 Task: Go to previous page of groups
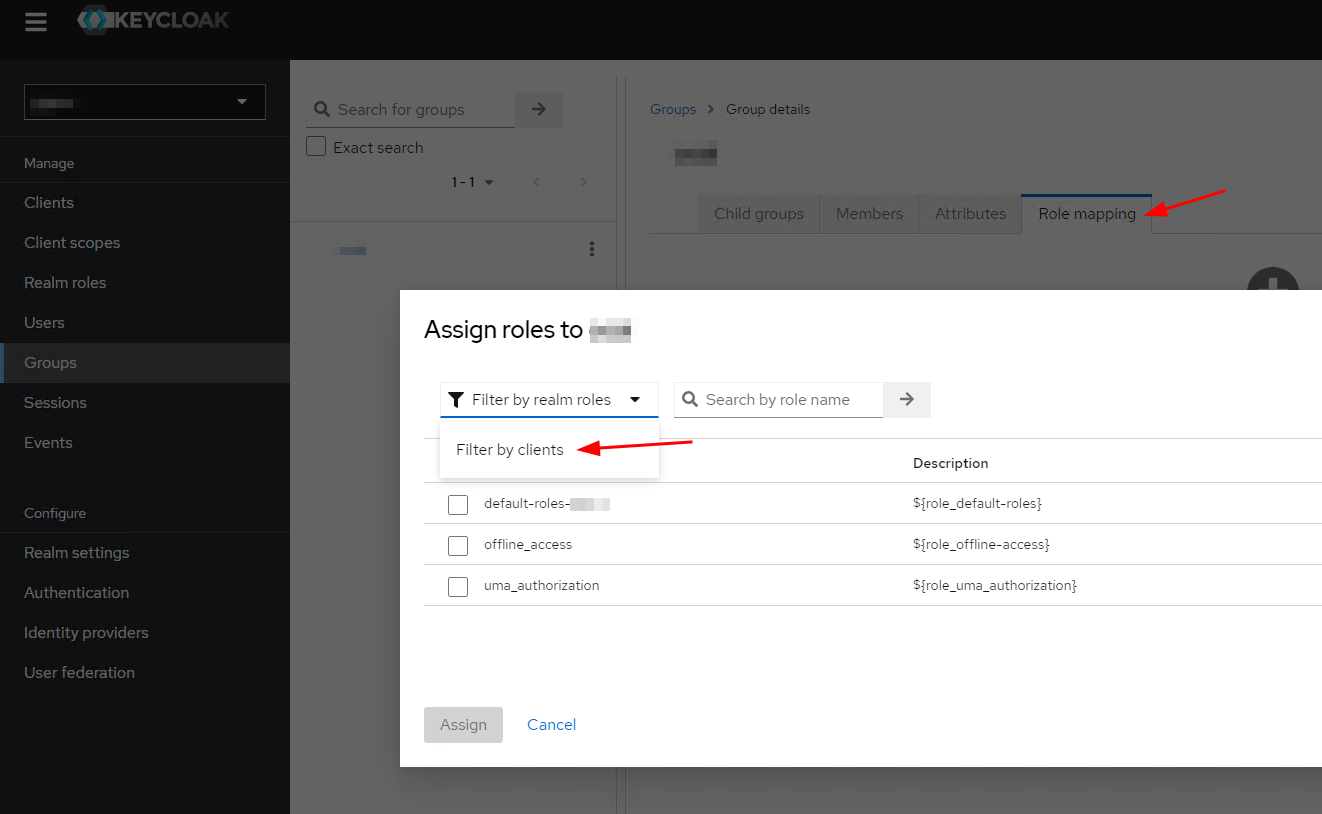(x=536, y=182)
